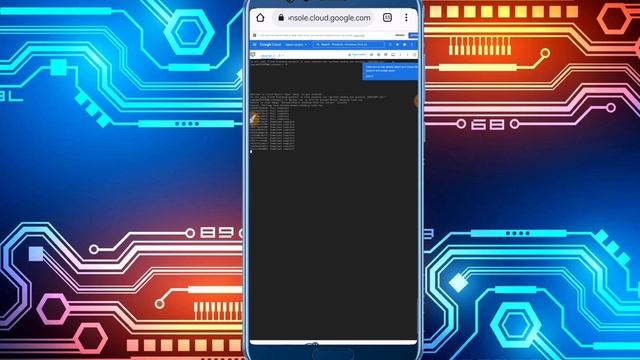
Task: Open the Cloud Shell more options menu
Action: pos(400,54)
